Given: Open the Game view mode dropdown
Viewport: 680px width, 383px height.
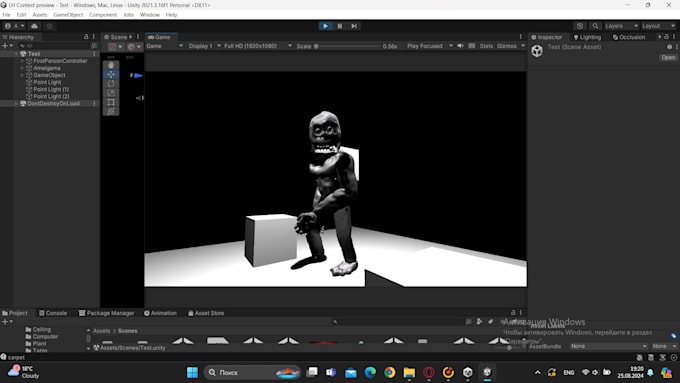Looking at the screenshot, I should click(x=164, y=46).
